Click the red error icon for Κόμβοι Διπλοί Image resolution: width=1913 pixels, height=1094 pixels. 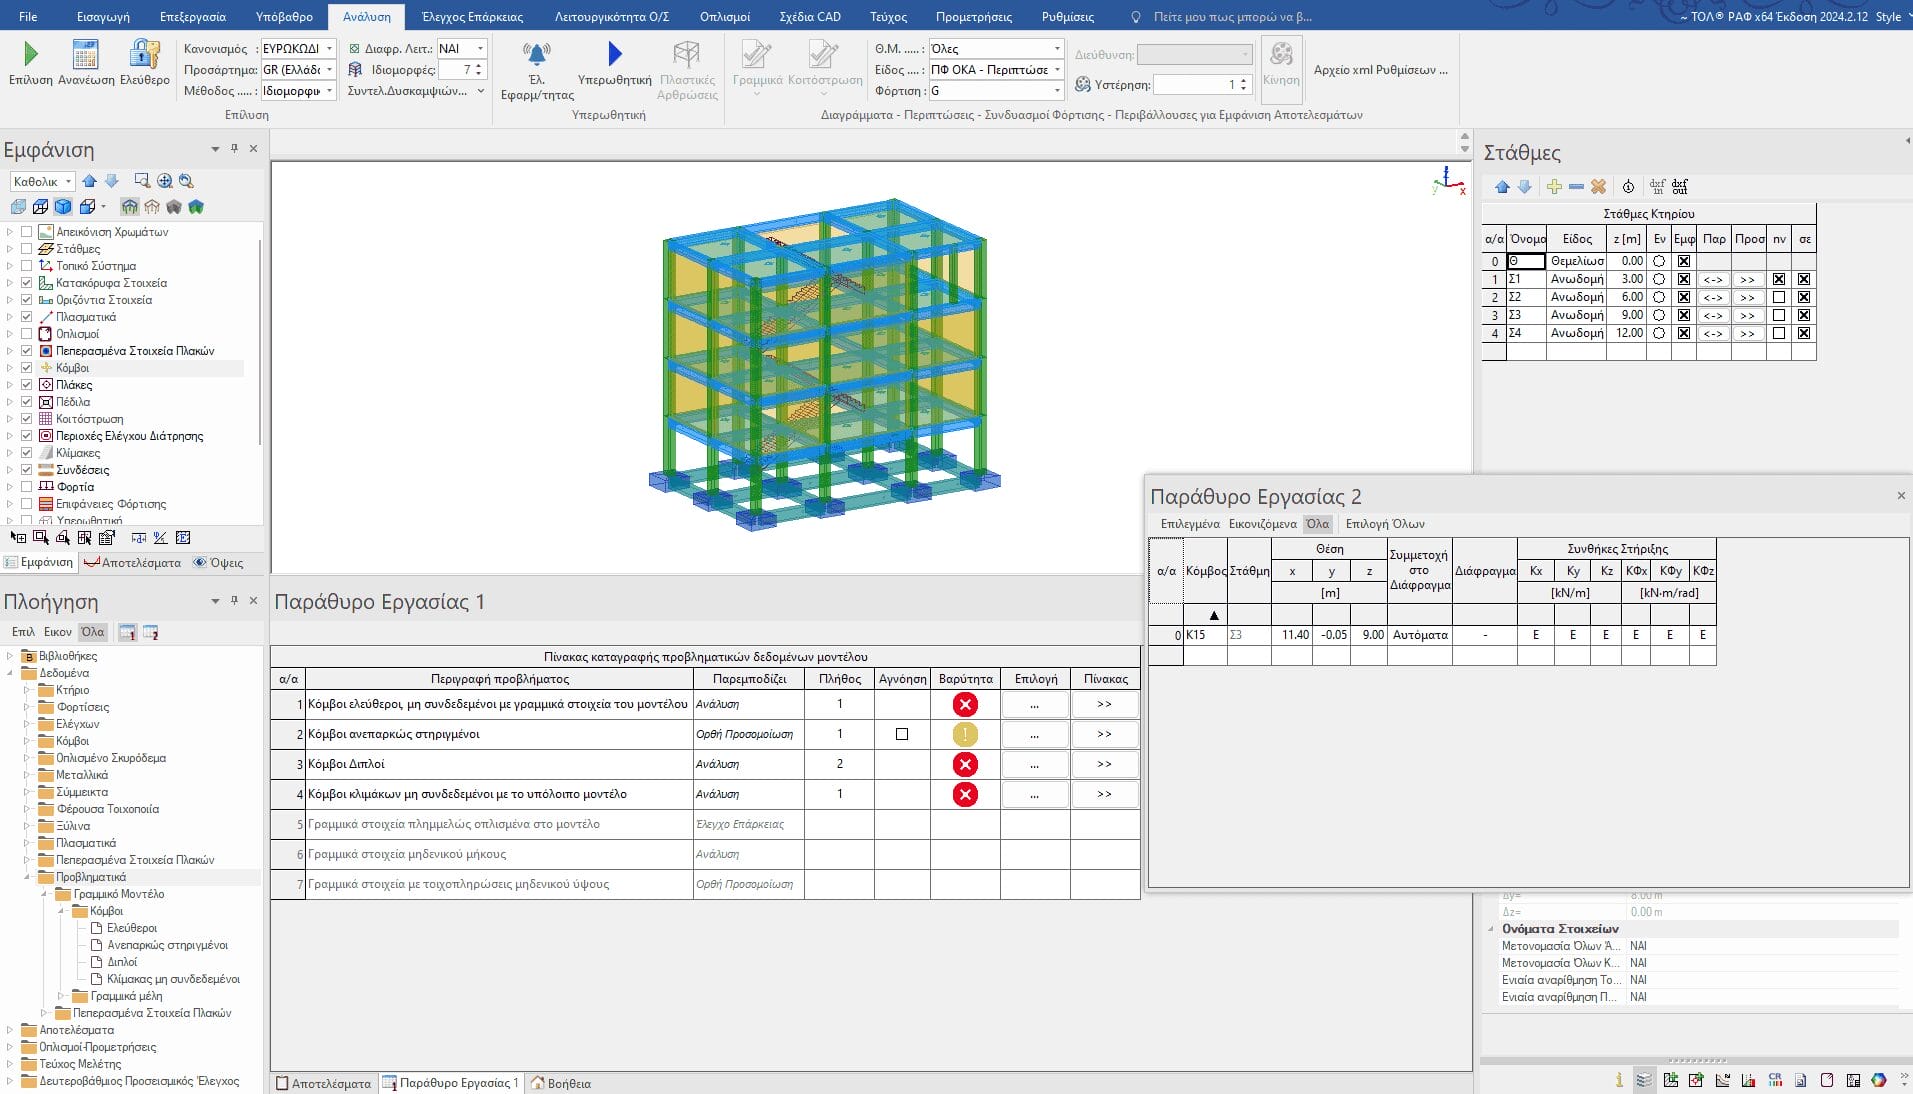965,764
